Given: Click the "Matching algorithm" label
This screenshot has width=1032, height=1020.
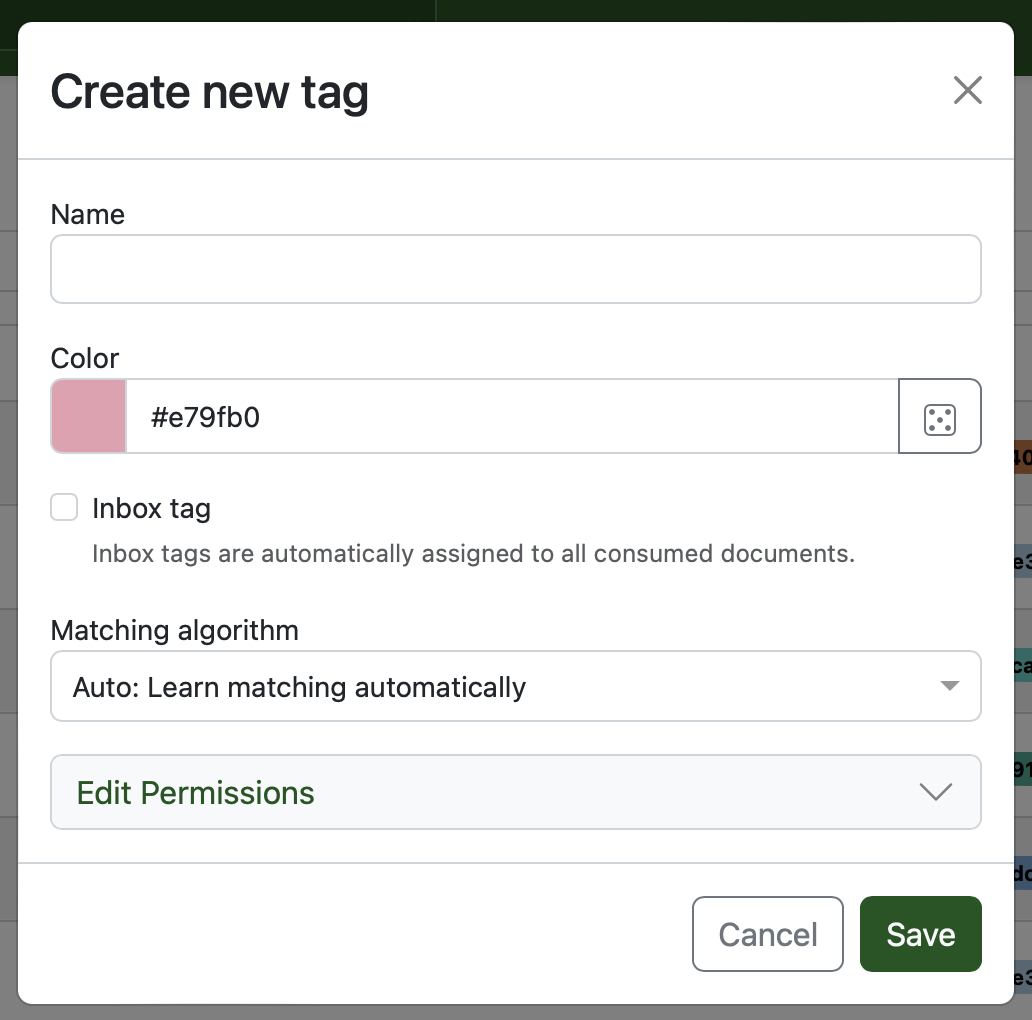Looking at the screenshot, I should tap(175, 630).
